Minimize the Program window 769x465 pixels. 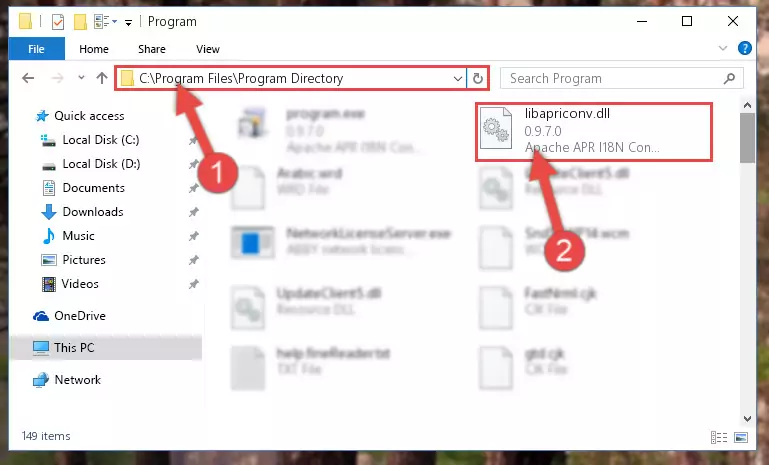coord(642,22)
